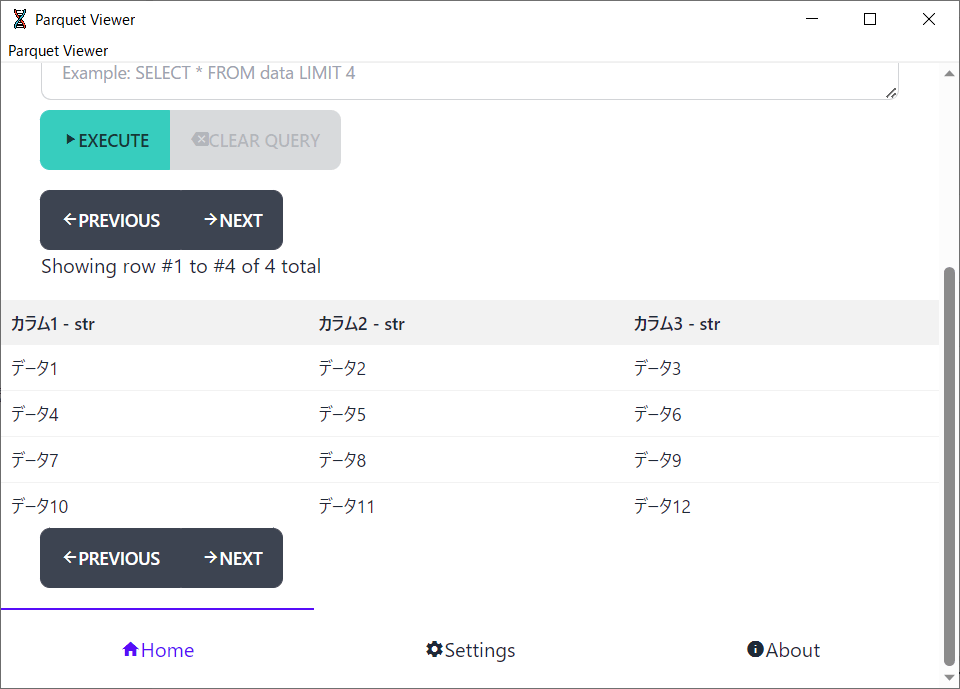The image size is (960, 689).
Task: Minimize the Parquet Viewer window
Action: 812,19
